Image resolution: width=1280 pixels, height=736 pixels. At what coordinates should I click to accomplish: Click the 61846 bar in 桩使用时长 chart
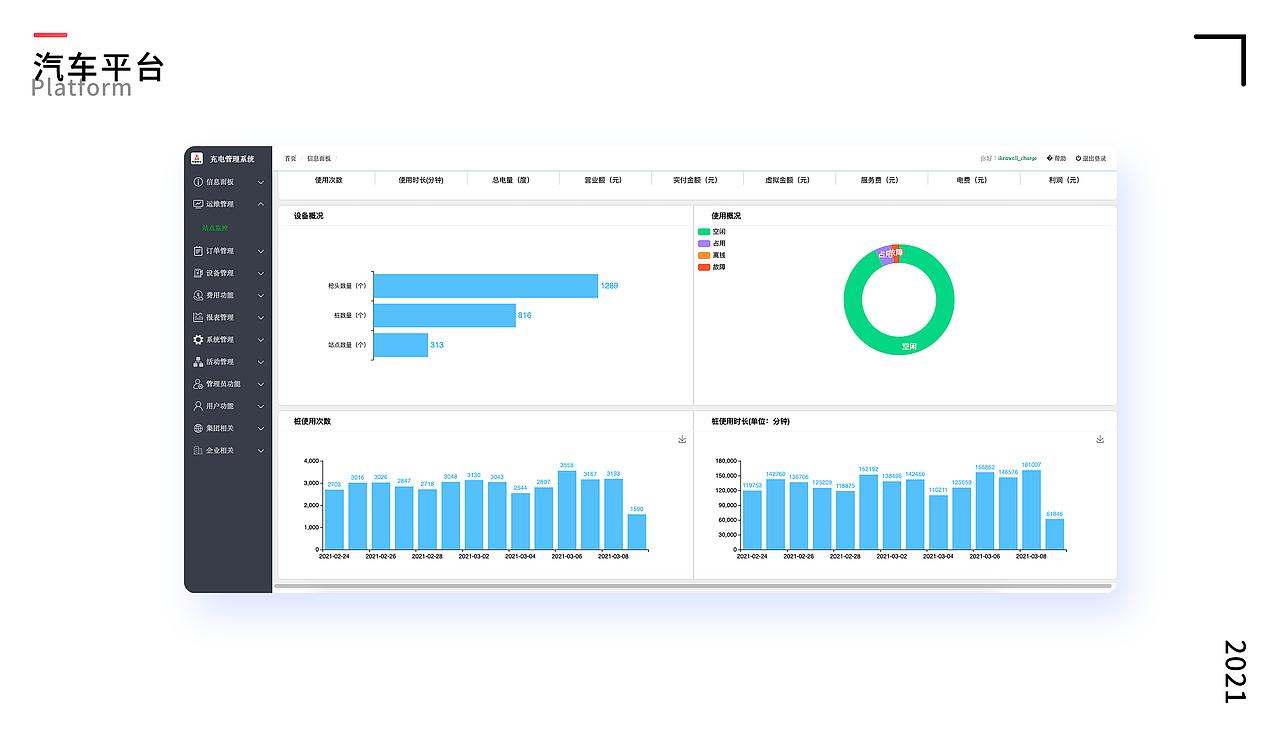point(1054,534)
